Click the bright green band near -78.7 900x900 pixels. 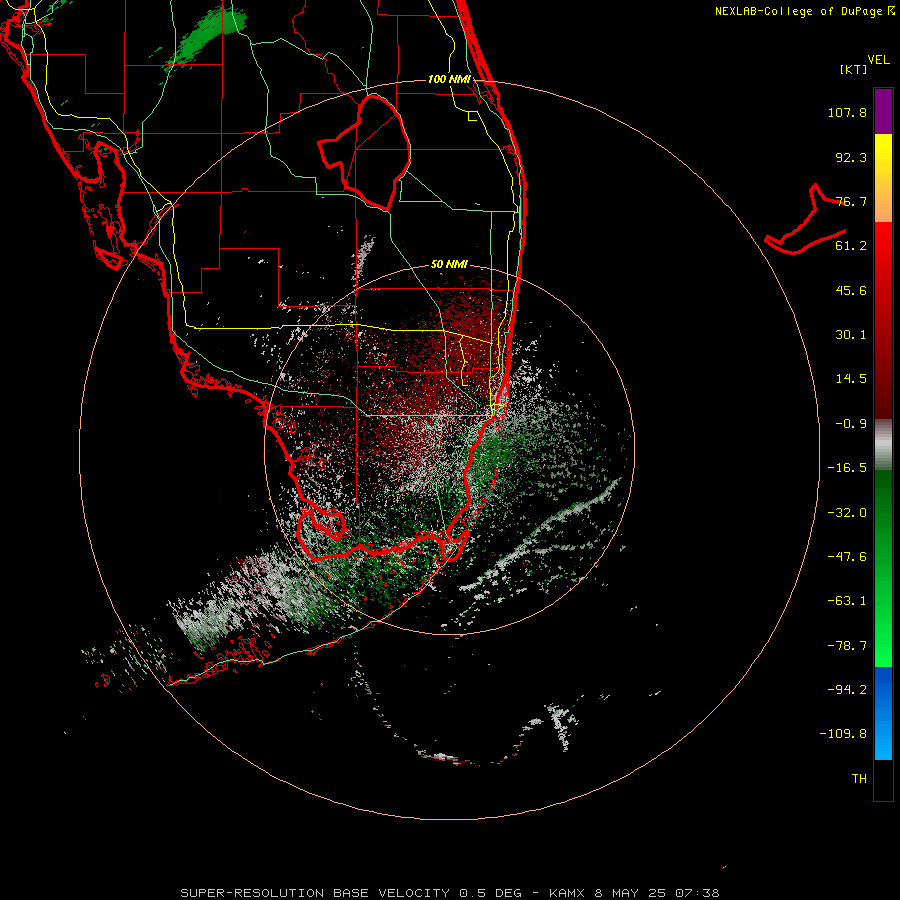coord(883,646)
